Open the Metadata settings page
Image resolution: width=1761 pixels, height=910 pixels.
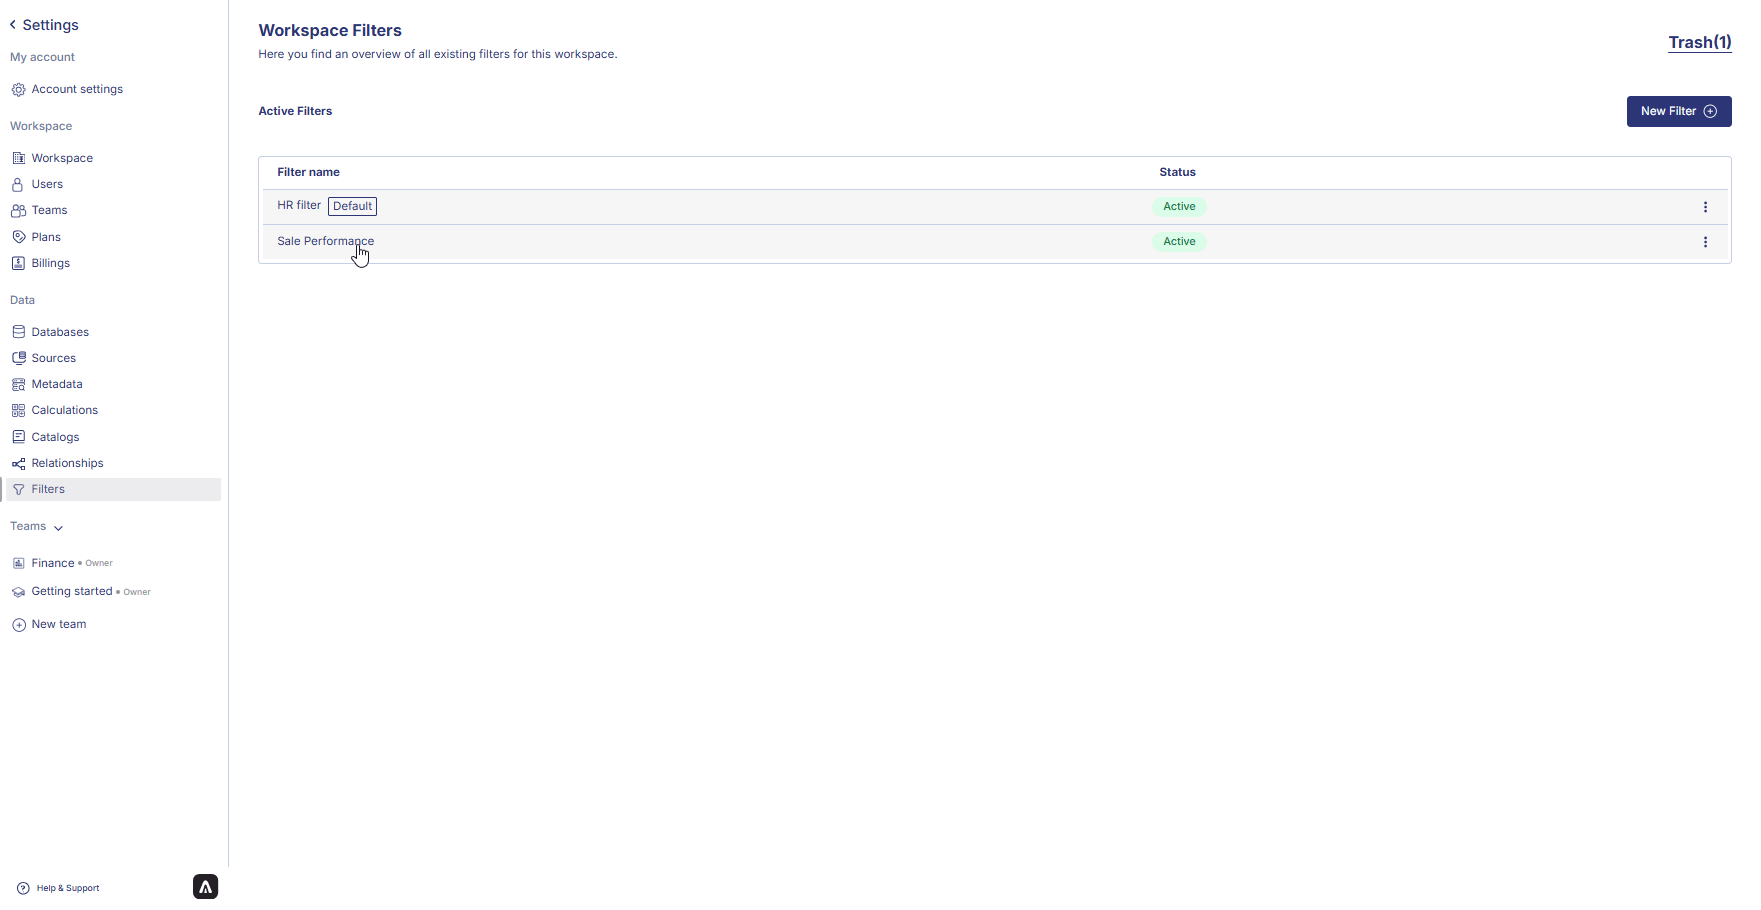(57, 384)
